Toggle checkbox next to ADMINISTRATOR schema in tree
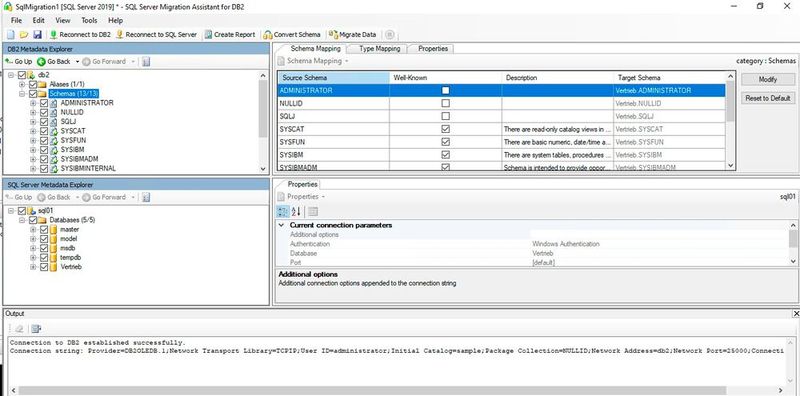Screen dimensions: 800x396 [x=44, y=103]
